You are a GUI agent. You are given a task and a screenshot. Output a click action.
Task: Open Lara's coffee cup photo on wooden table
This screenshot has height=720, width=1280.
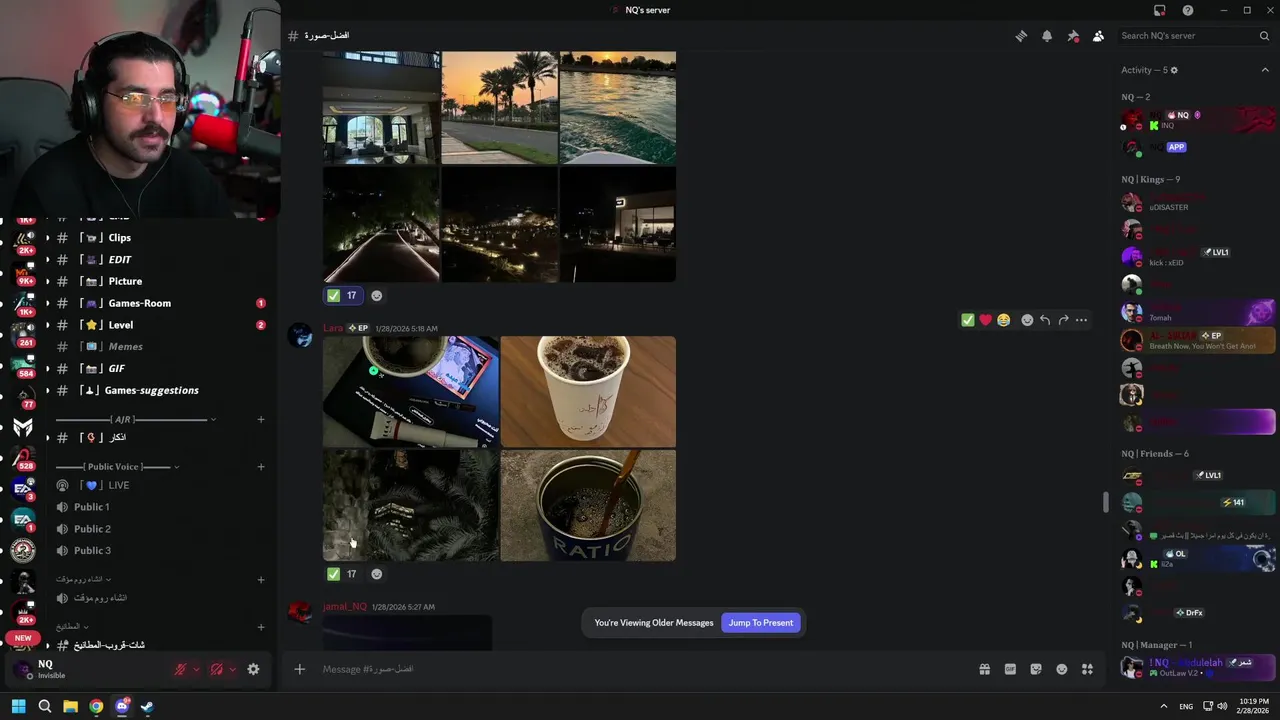click(588, 392)
